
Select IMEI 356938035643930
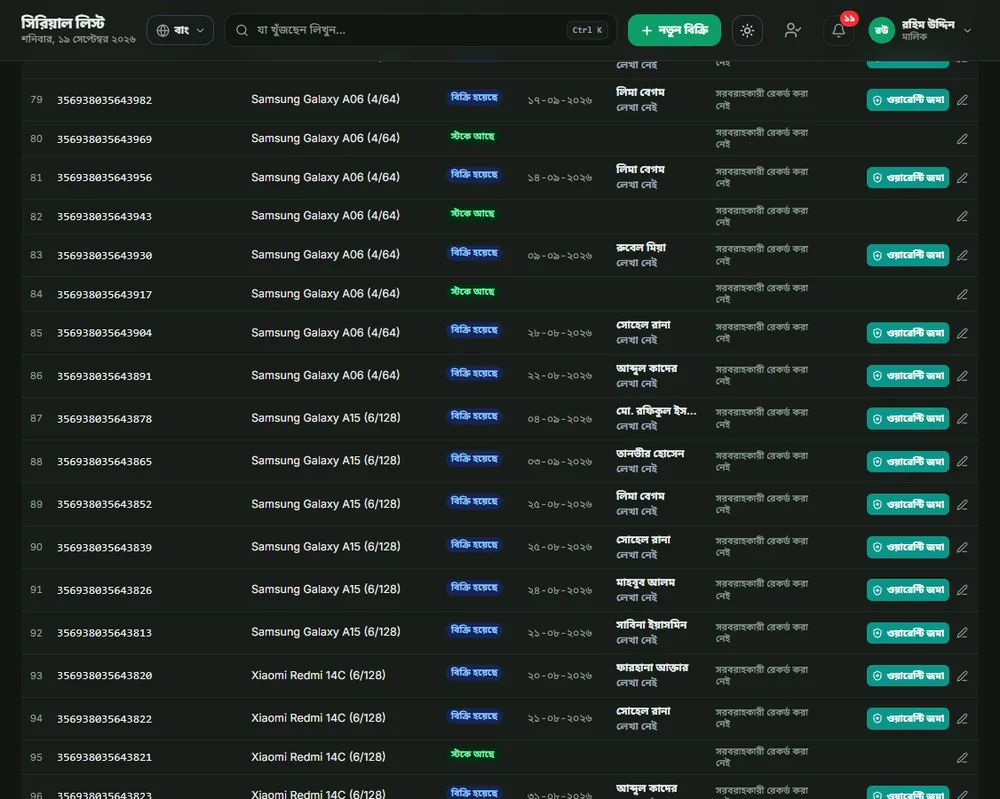point(105,256)
